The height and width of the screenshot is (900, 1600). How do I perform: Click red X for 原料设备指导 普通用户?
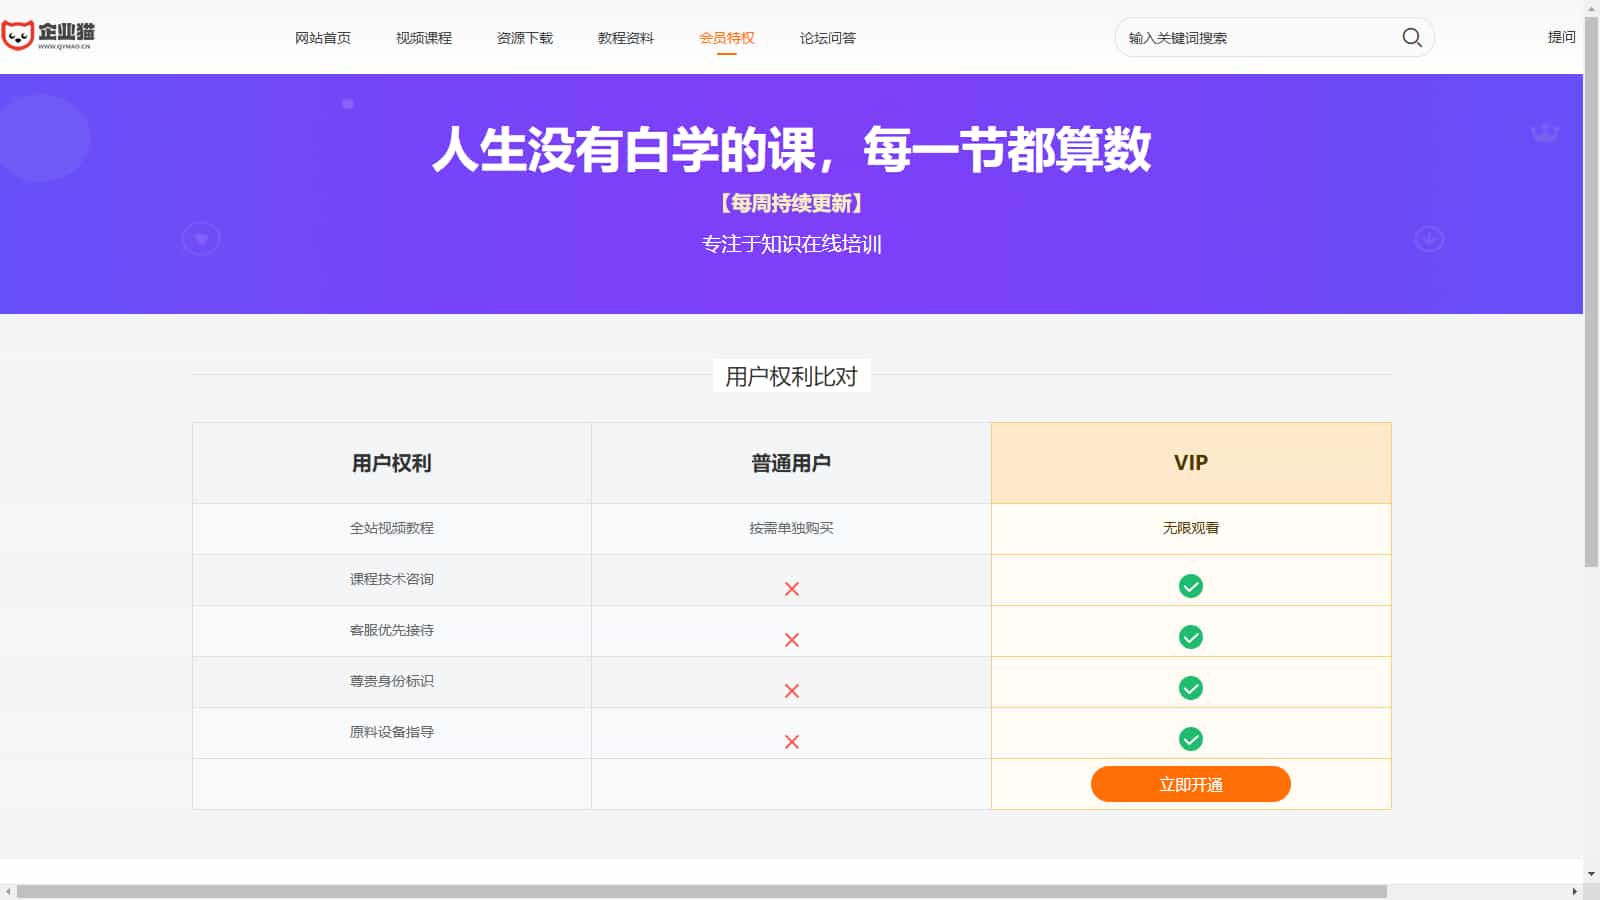791,742
